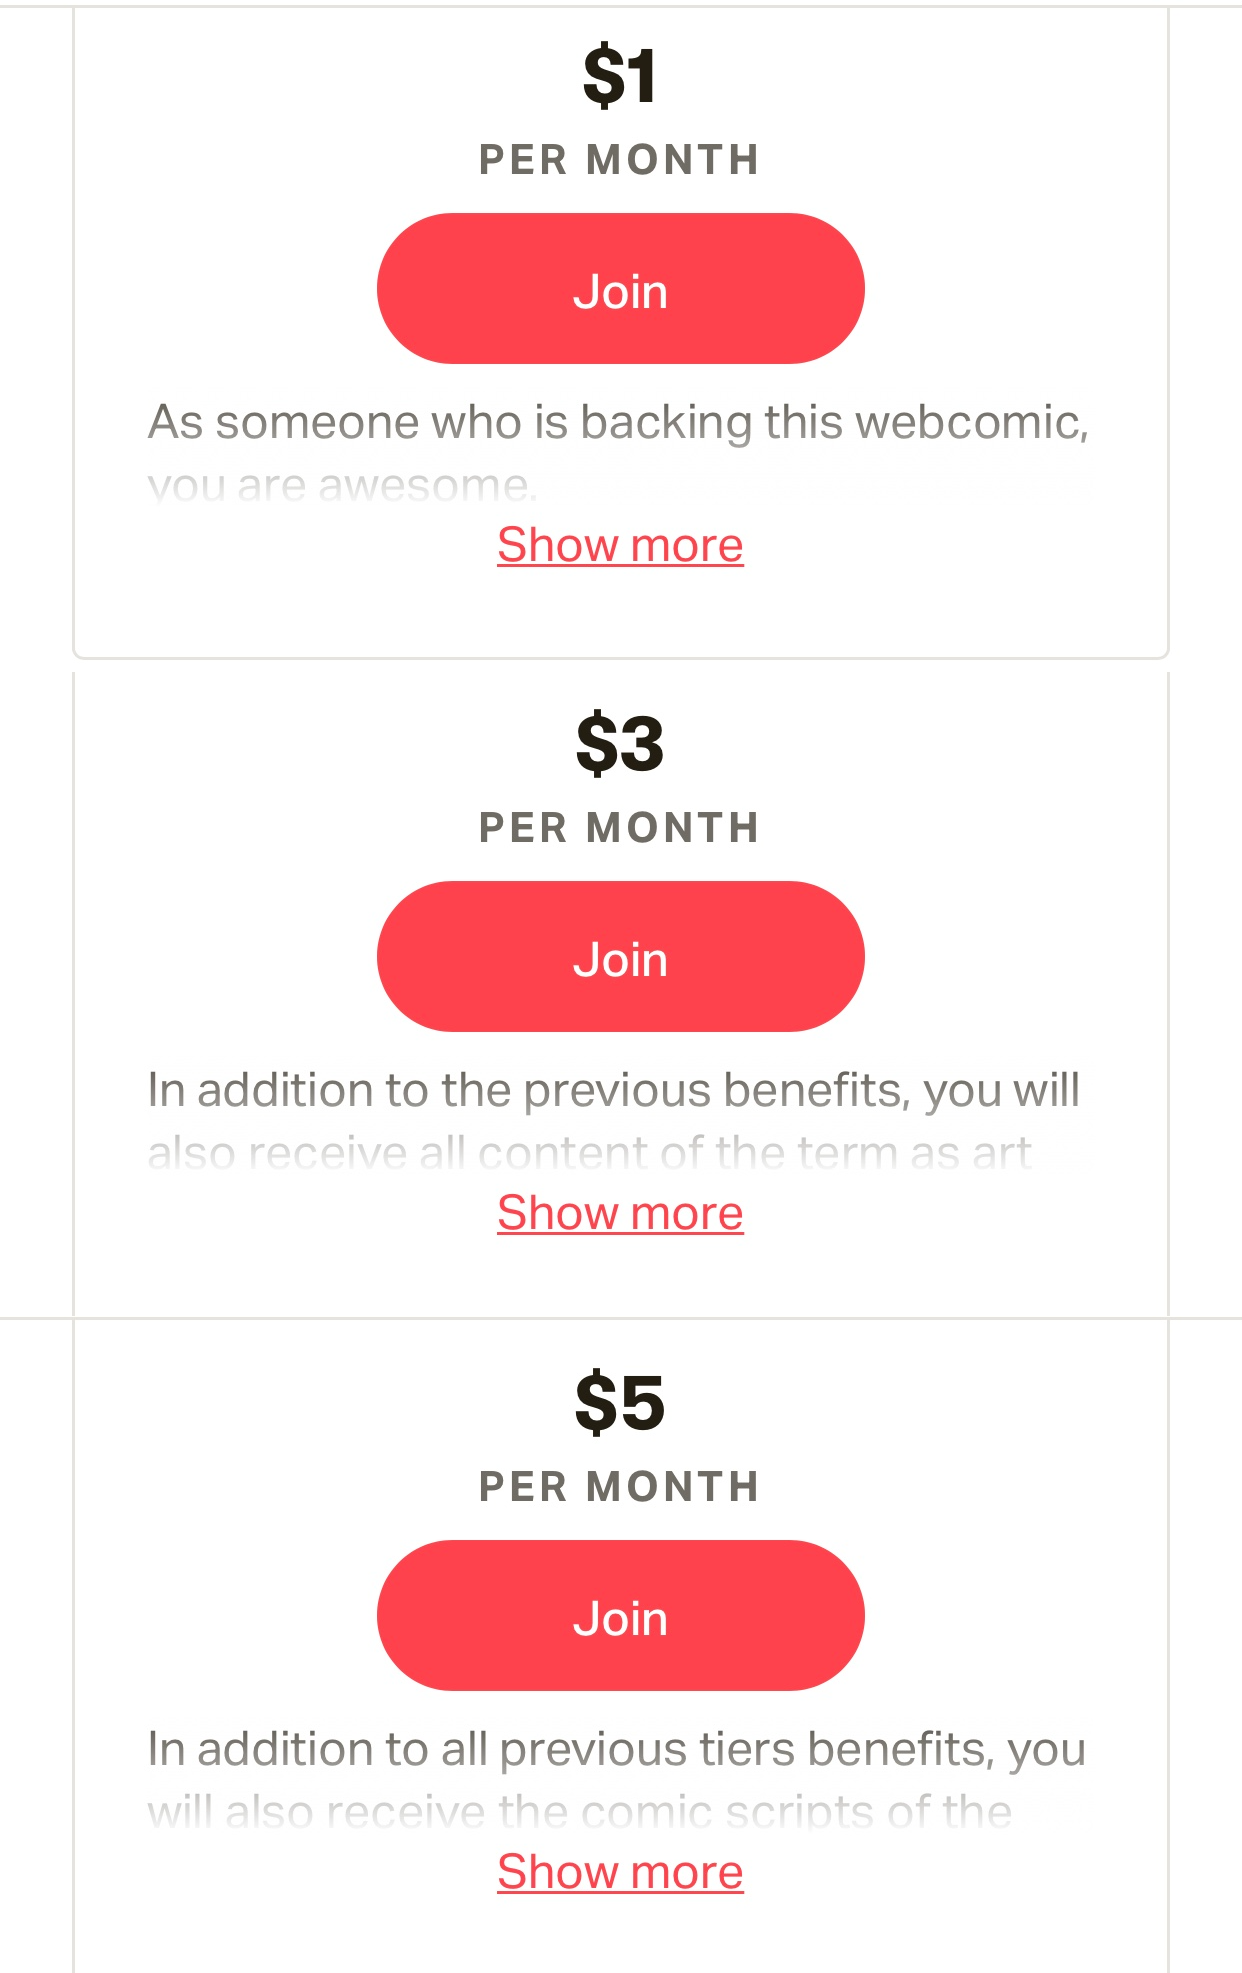The width and height of the screenshot is (1242, 1973).
Task: Click the $3 price heading
Action: (x=620, y=744)
